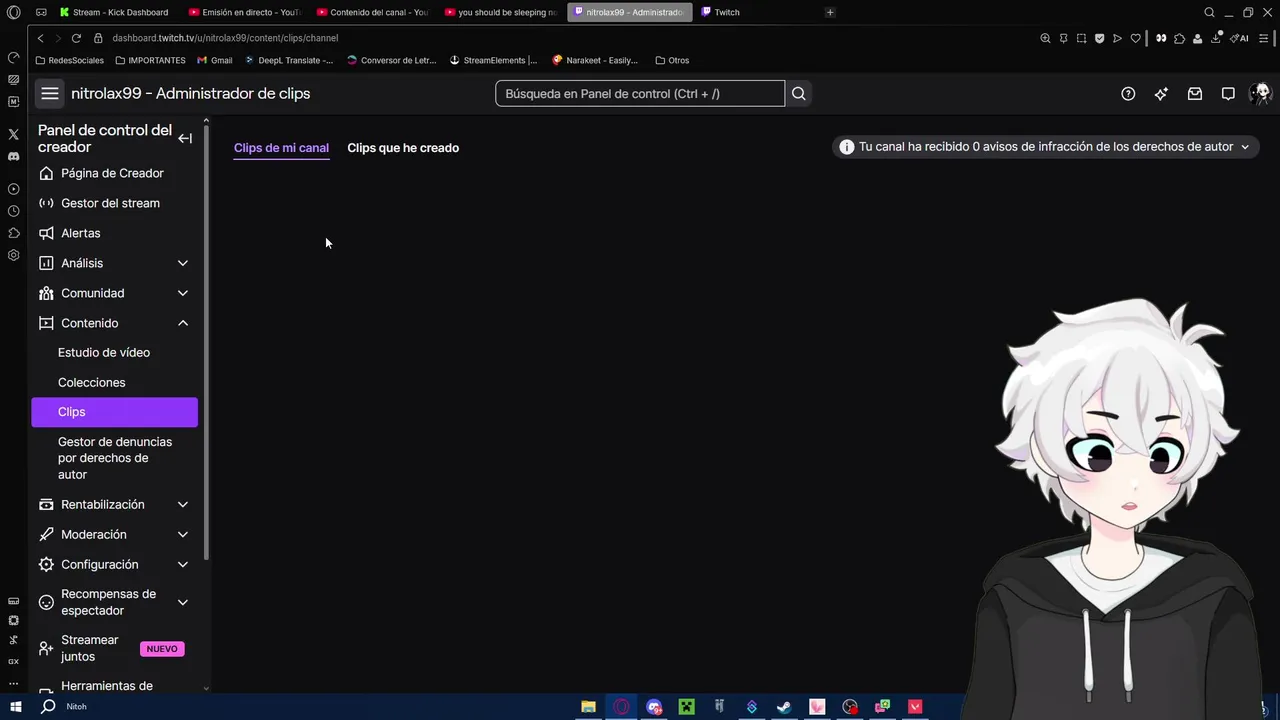Open Opera easy setup sliders icon

tap(1265, 38)
